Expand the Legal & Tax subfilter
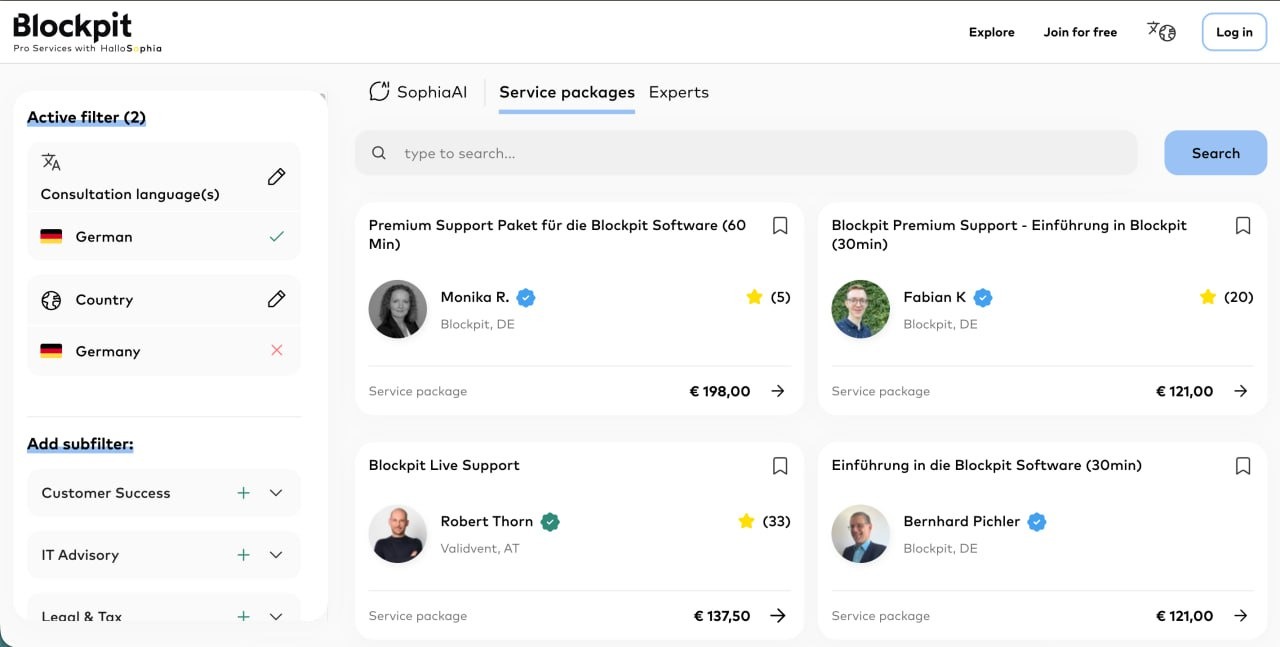Viewport: 1280px width, 647px height. [276, 614]
